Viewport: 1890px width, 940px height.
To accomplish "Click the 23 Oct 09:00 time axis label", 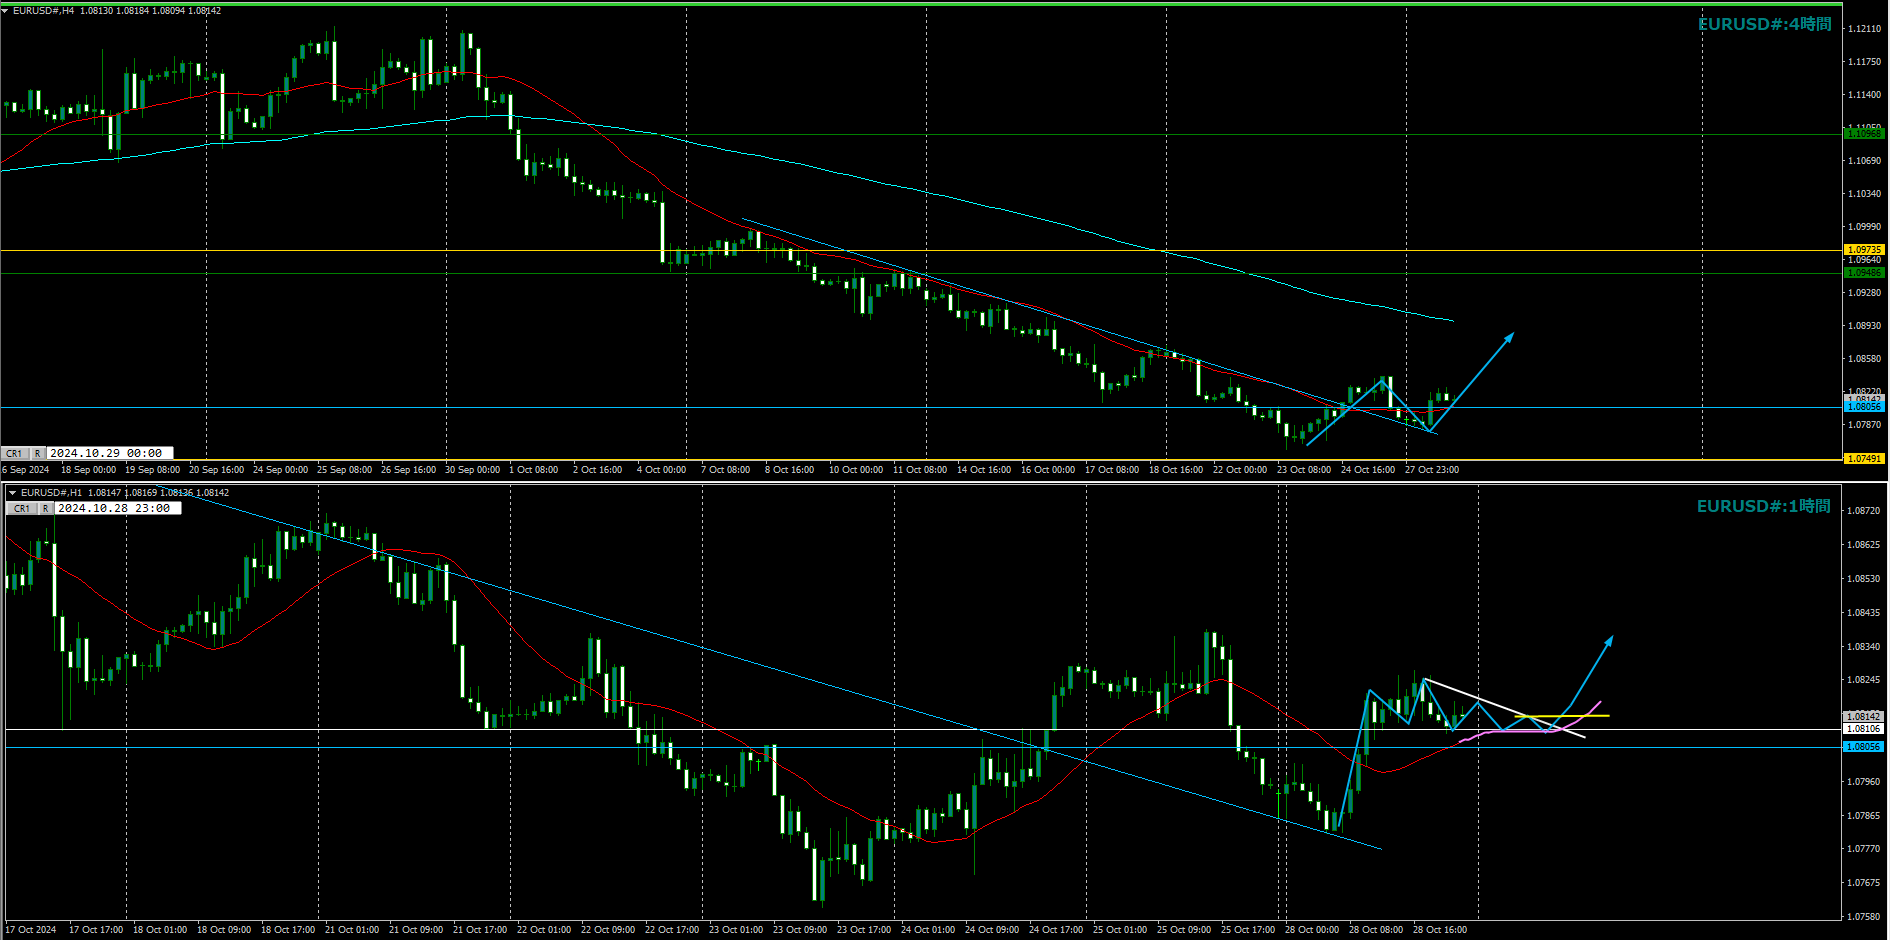I will pyautogui.click(x=800, y=930).
